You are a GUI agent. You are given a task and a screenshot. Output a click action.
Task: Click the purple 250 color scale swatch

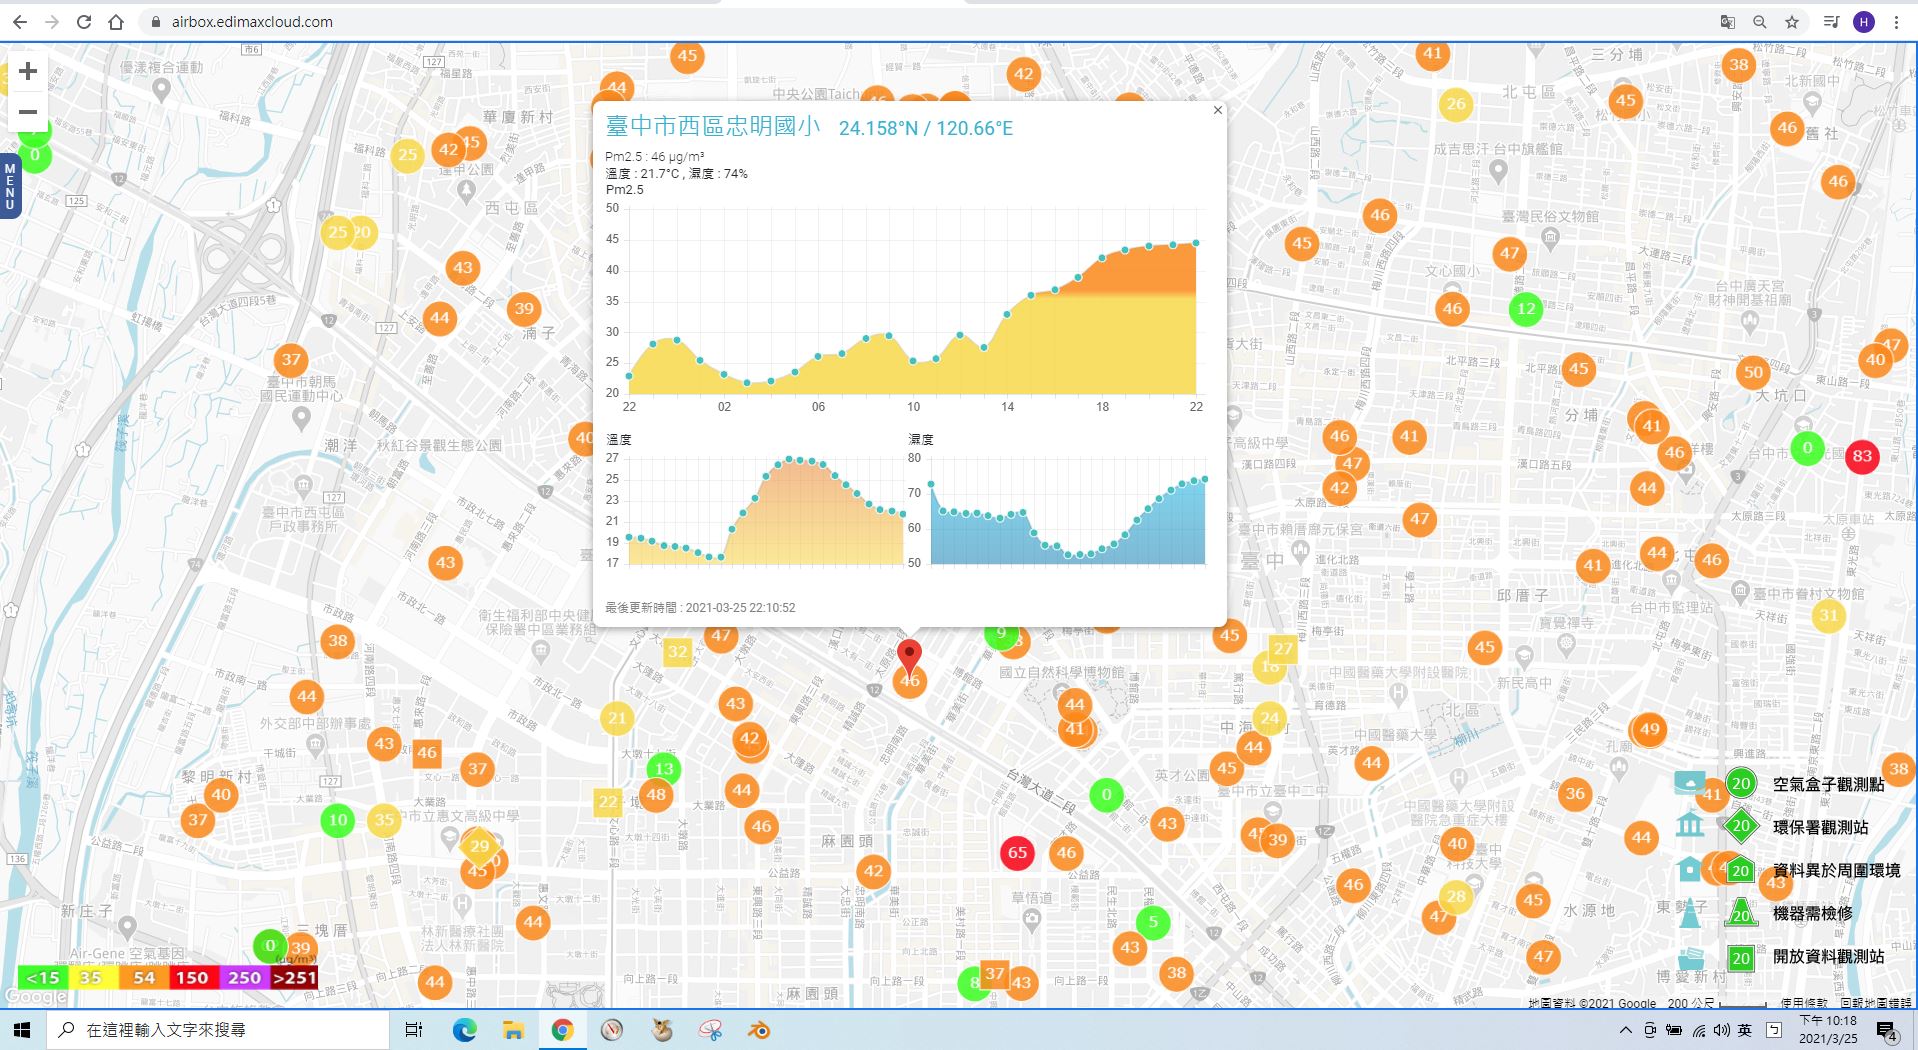click(244, 978)
